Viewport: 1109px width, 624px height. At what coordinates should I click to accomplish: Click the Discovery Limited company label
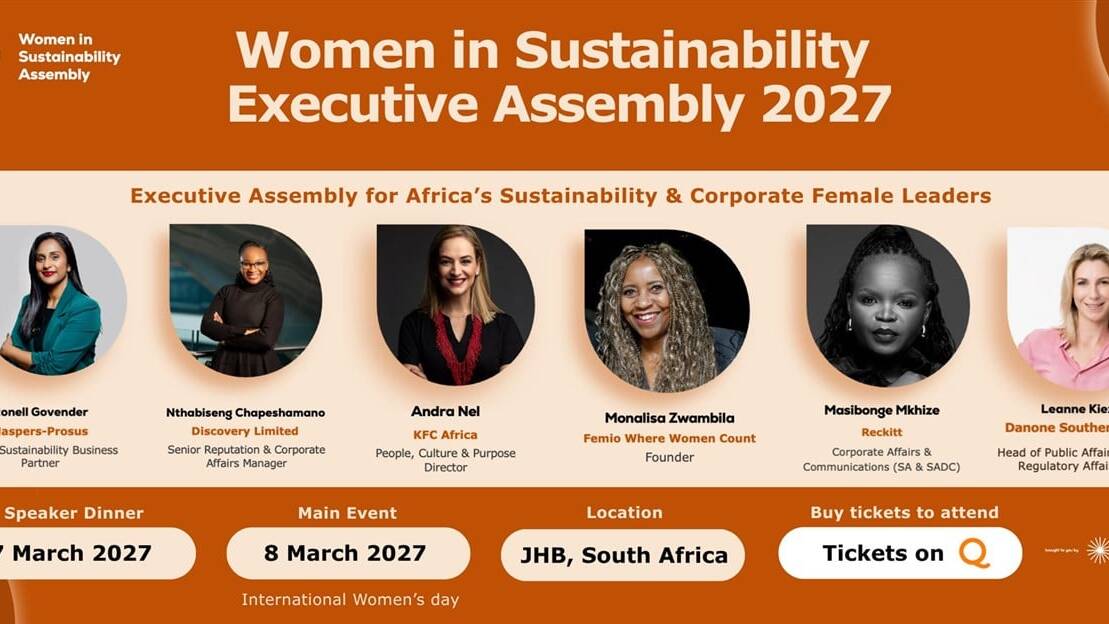(245, 431)
